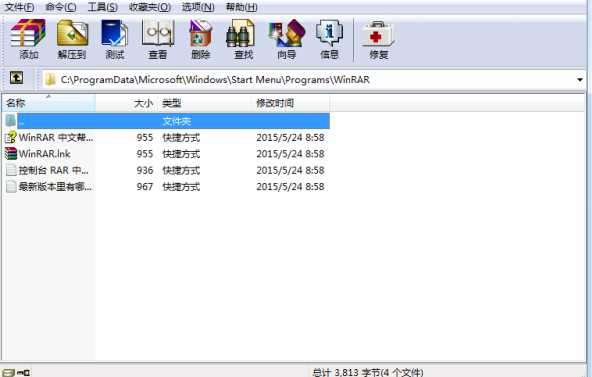
Task: Click the Delete (删除) toolbar icon
Action: coord(200,39)
